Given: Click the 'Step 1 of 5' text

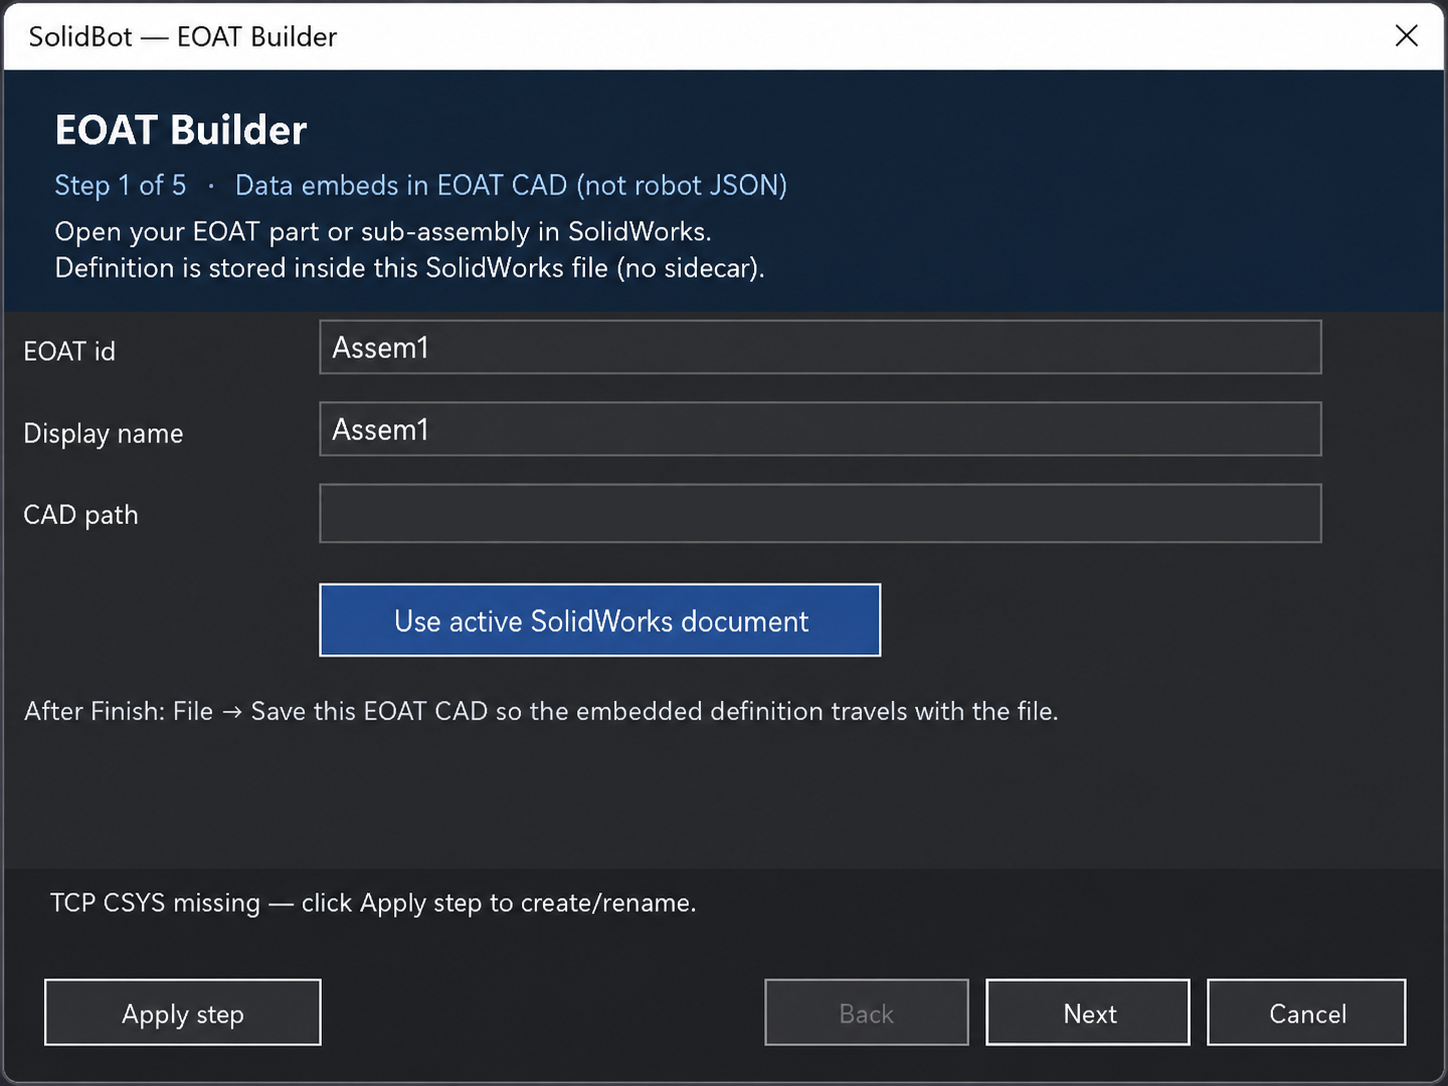Looking at the screenshot, I should 120,185.
